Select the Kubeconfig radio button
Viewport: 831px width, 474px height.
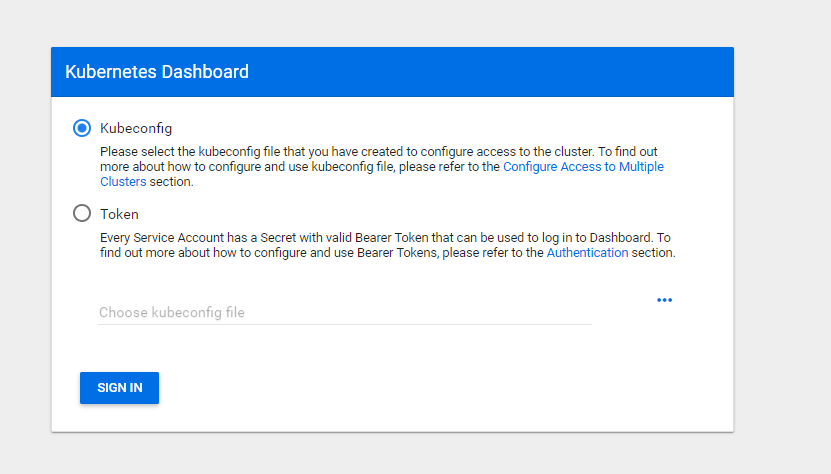(x=82, y=128)
